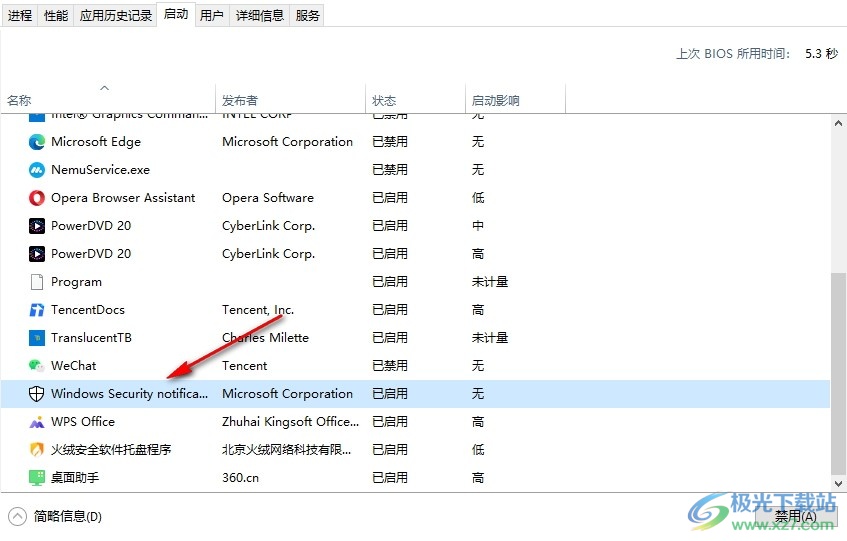This screenshot has width=847, height=541.
Task: Click the Windows Security shield icon
Action: tap(37, 394)
